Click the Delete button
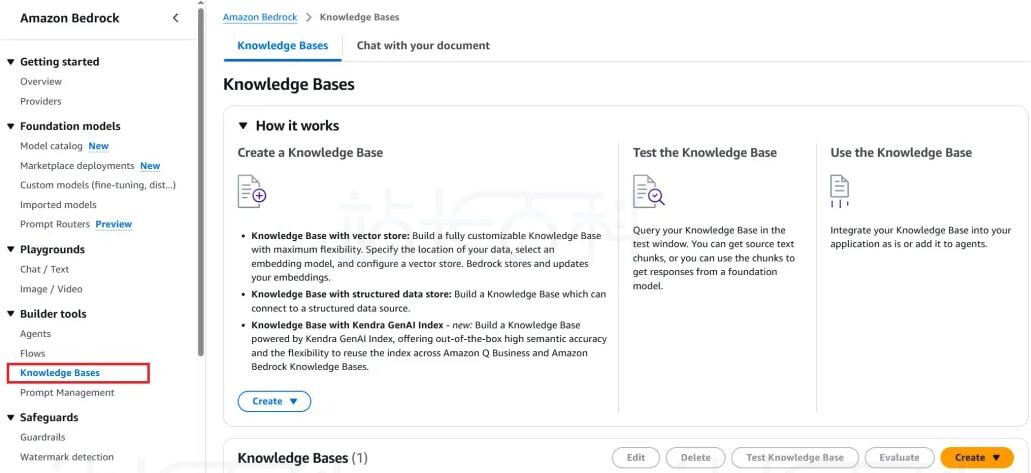The height and width of the screenshot is (473, 1031). pos(695,457)
